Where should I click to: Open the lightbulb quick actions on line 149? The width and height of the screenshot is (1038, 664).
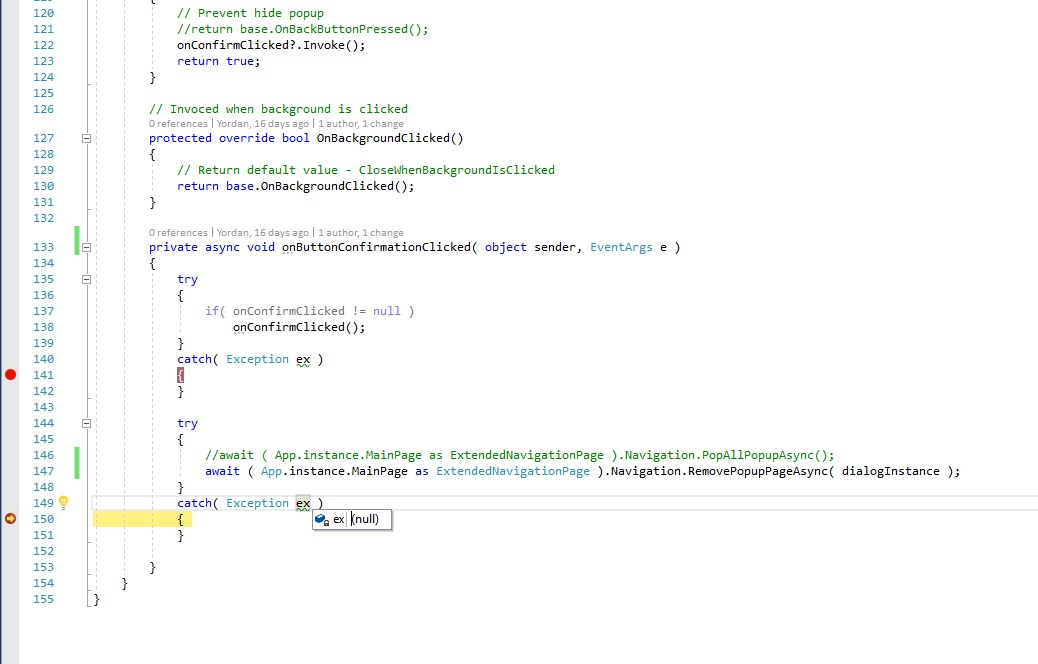pyautogui.click(x=64, y=502)
